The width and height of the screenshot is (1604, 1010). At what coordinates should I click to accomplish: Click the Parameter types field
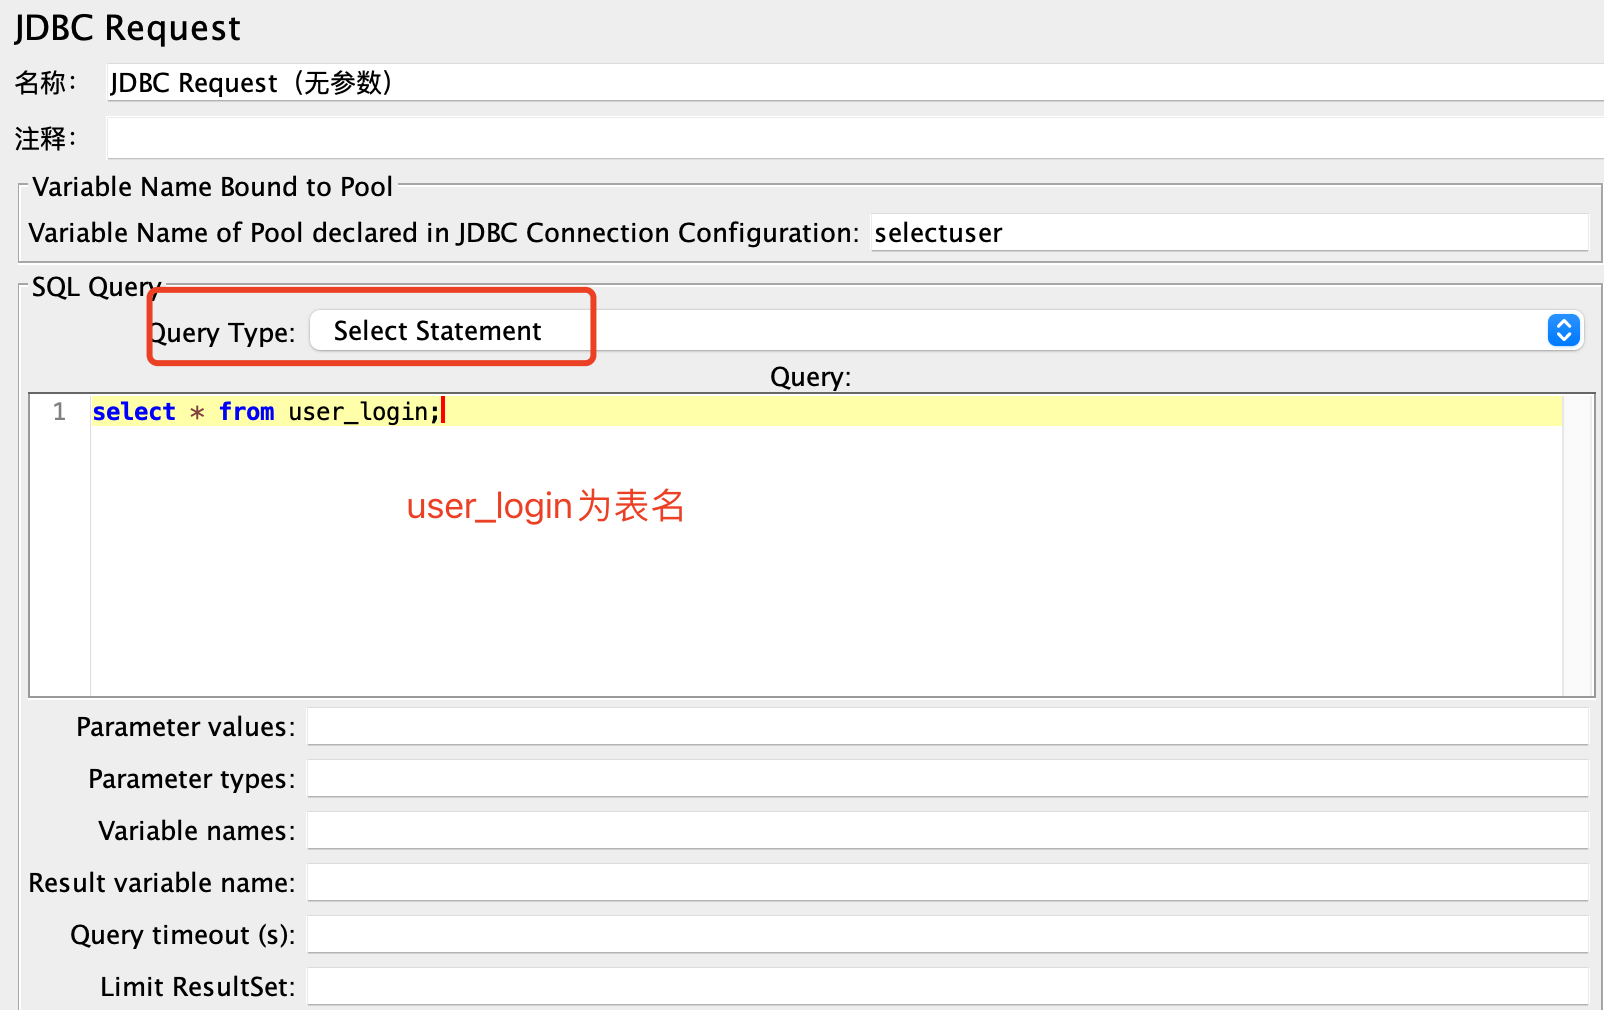coord(946,779)
